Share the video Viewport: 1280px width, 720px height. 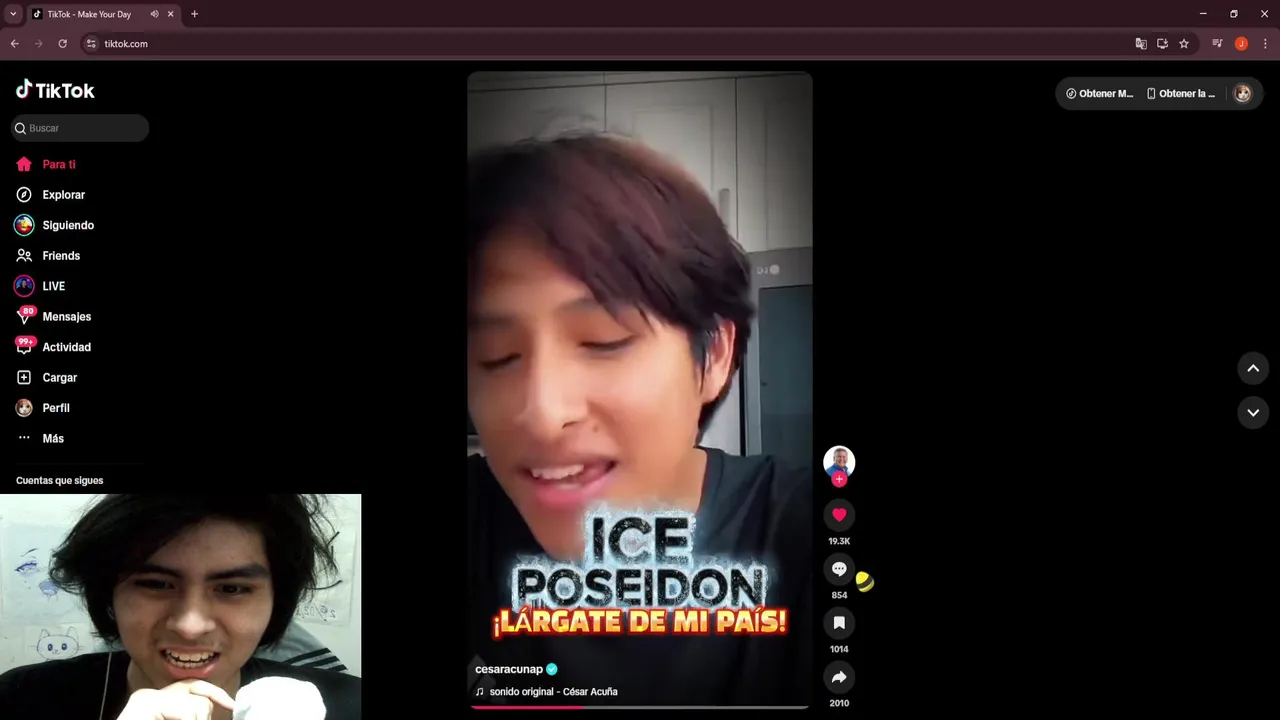(x=839, y=677)
